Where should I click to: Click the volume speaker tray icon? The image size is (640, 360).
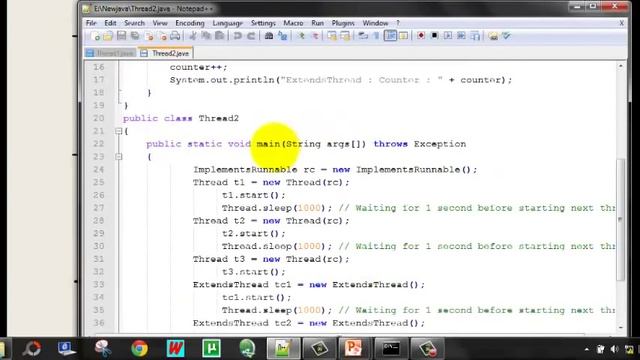pos(615,349)
